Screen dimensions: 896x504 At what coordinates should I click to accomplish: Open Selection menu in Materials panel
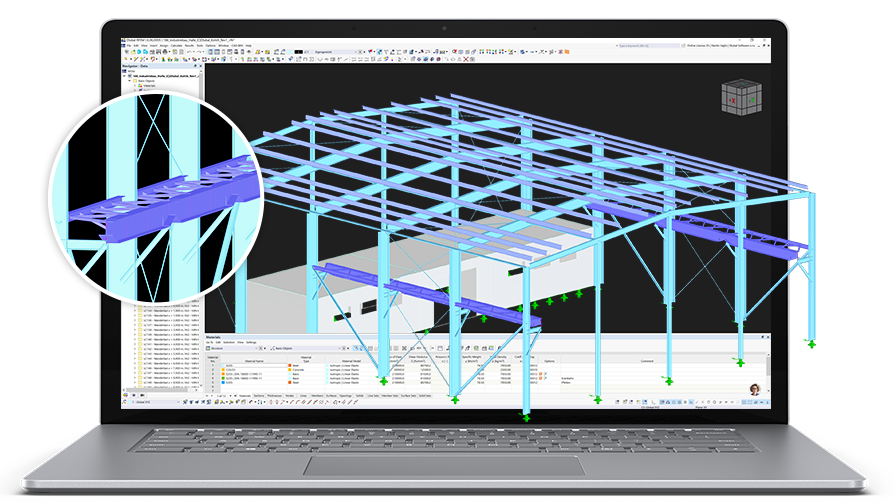coord(229,342)
